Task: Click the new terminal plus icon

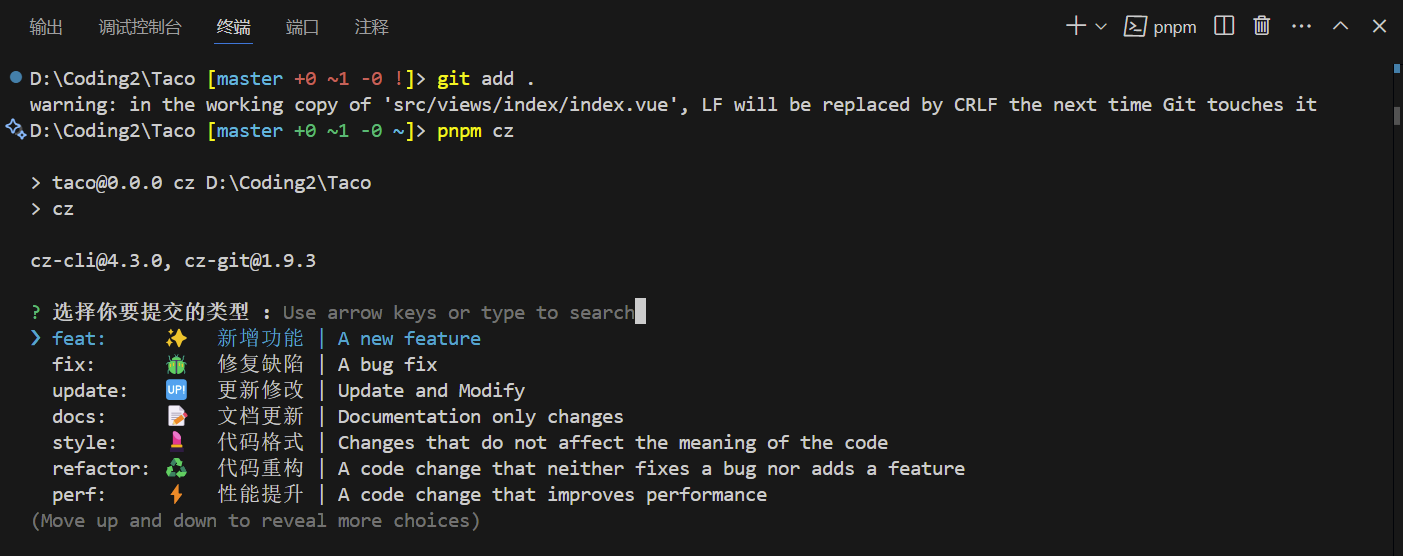Action: coord(1076,27)
